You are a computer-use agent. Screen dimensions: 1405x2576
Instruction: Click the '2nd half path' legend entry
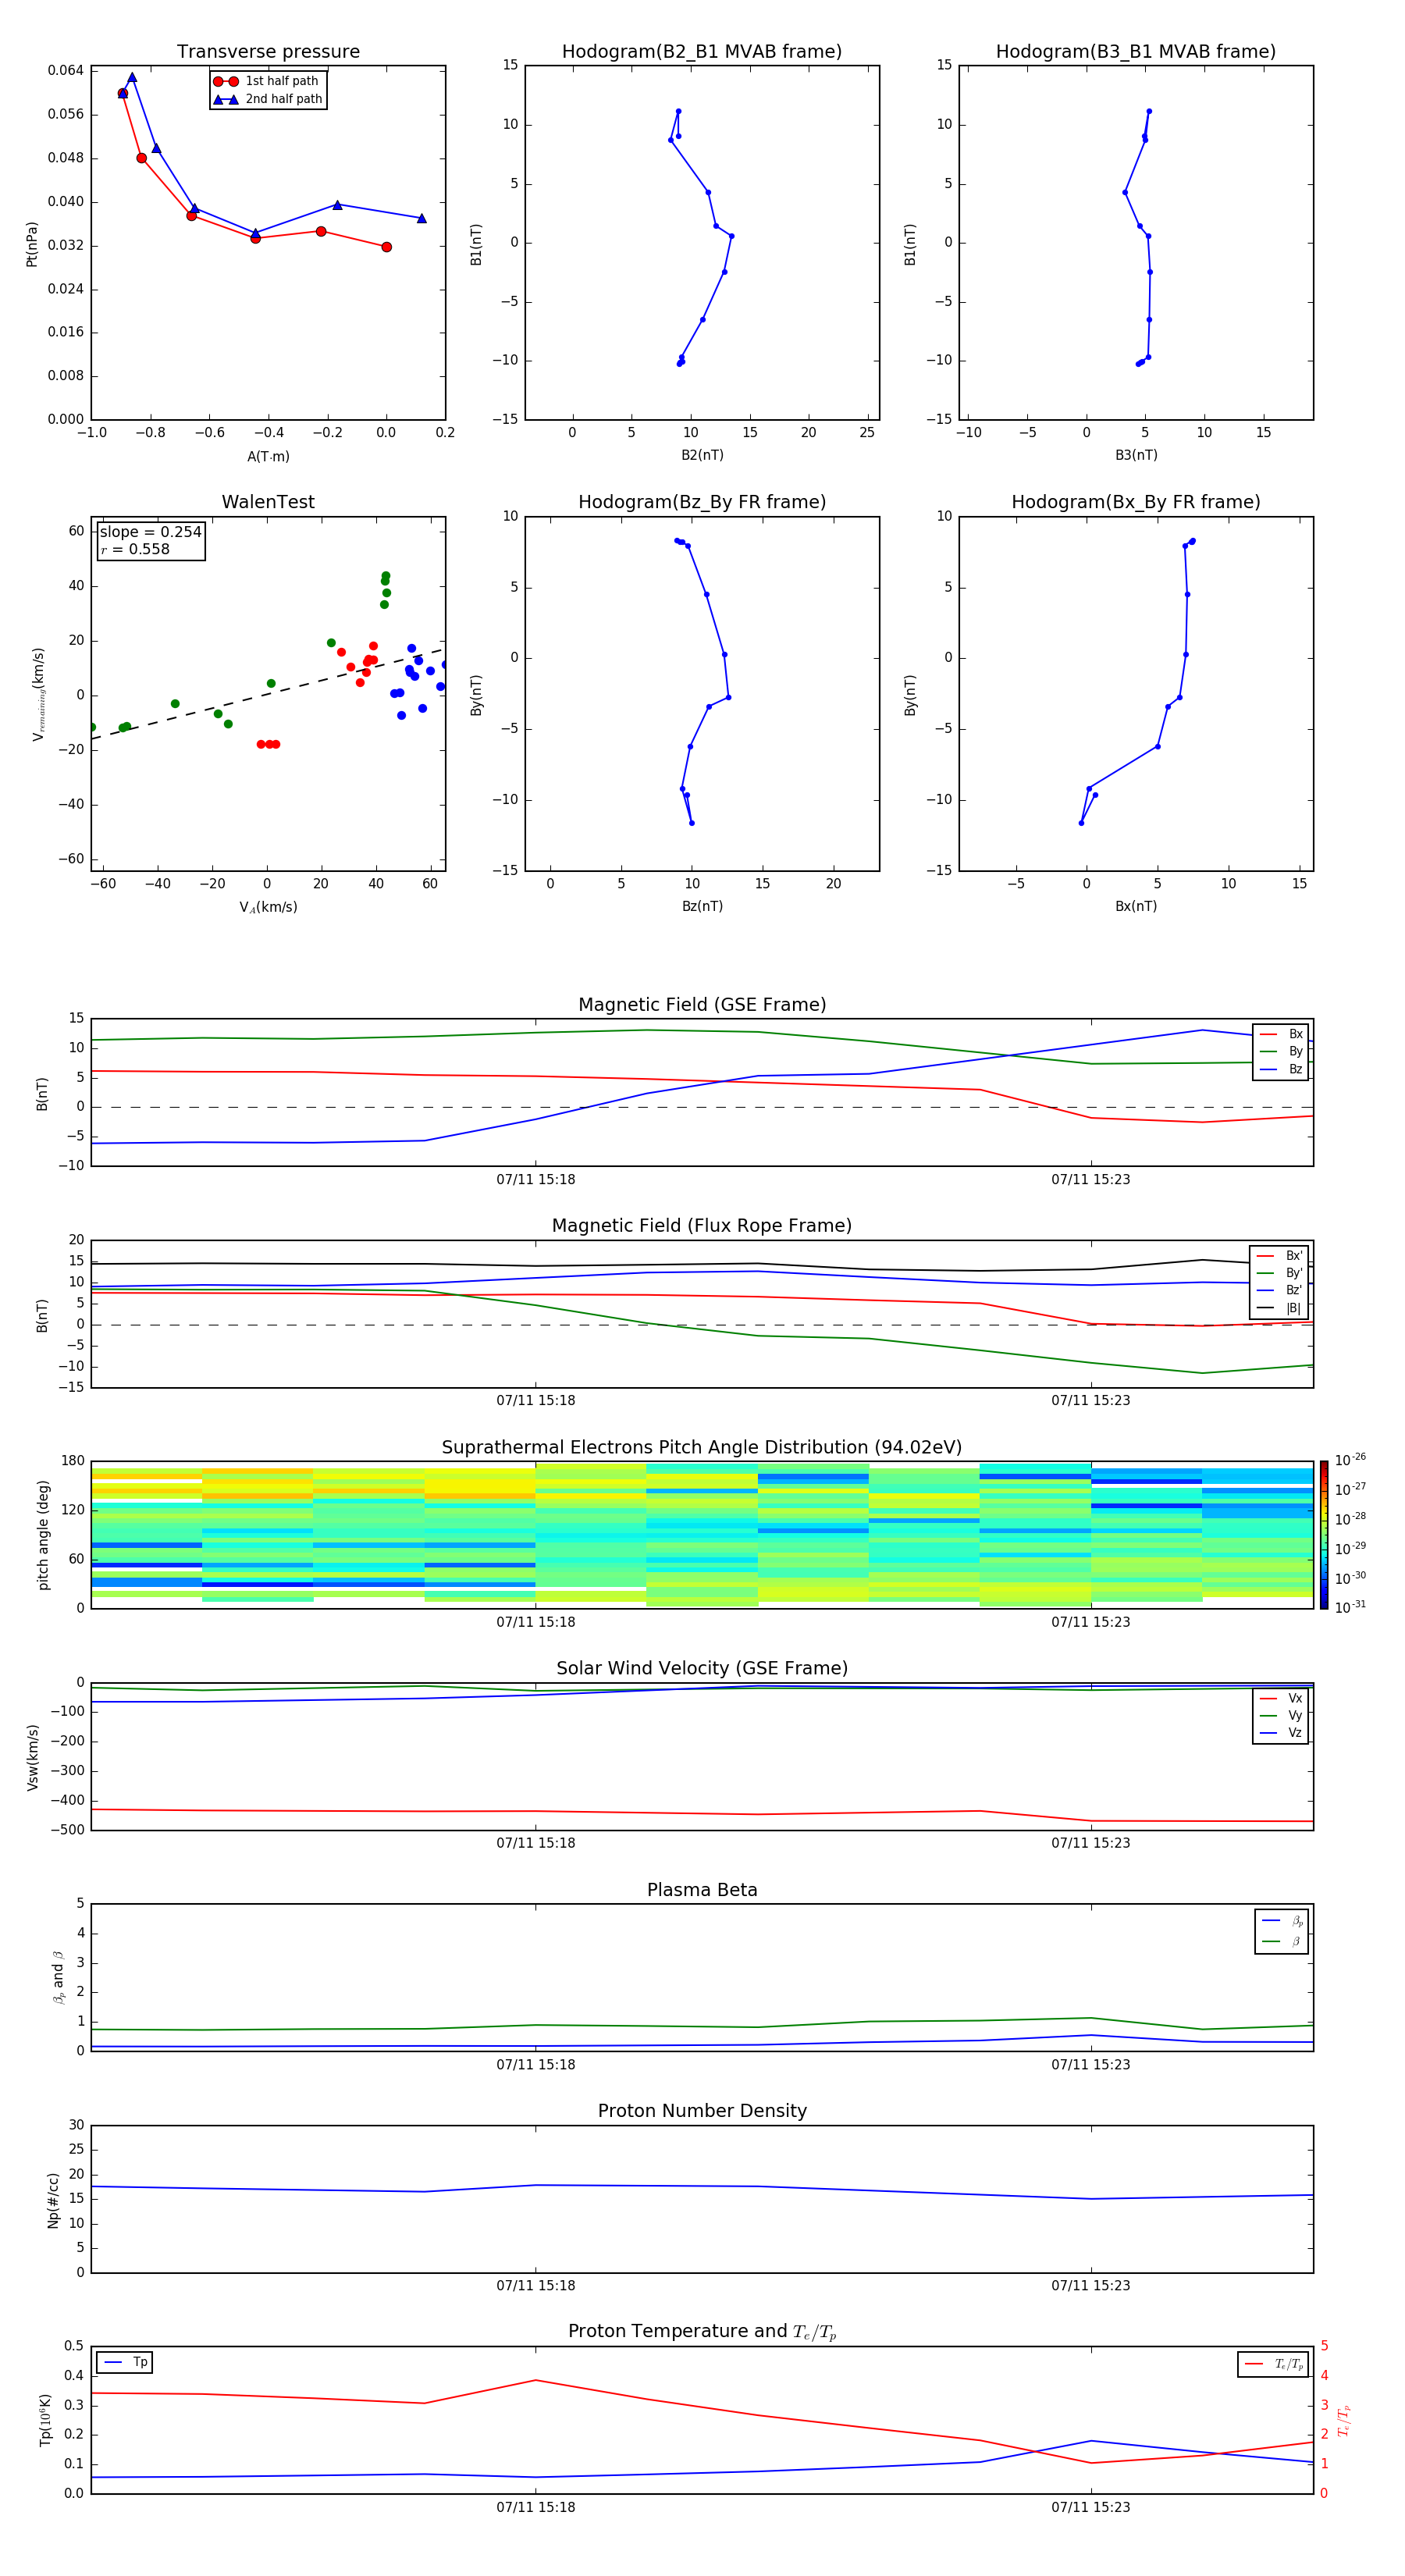tap(268, 99)
